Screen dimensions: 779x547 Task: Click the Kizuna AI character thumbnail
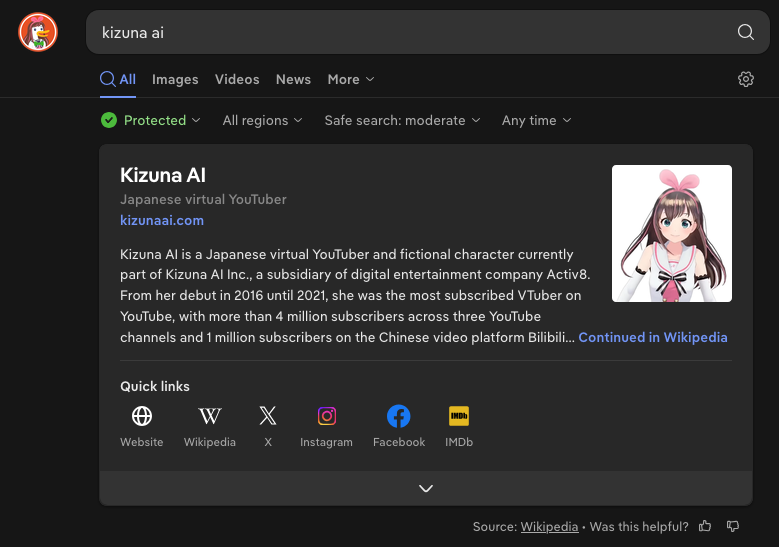tap(672, 234)
